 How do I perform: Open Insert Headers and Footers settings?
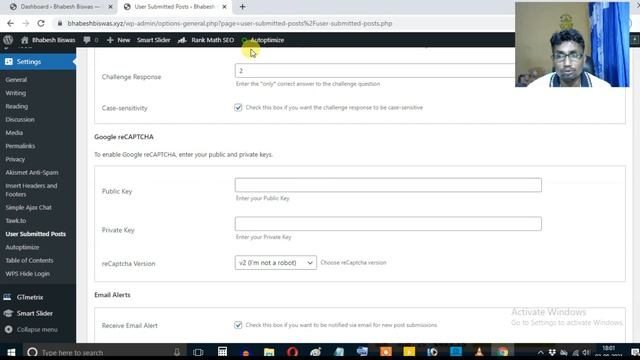tap(31, 190)
